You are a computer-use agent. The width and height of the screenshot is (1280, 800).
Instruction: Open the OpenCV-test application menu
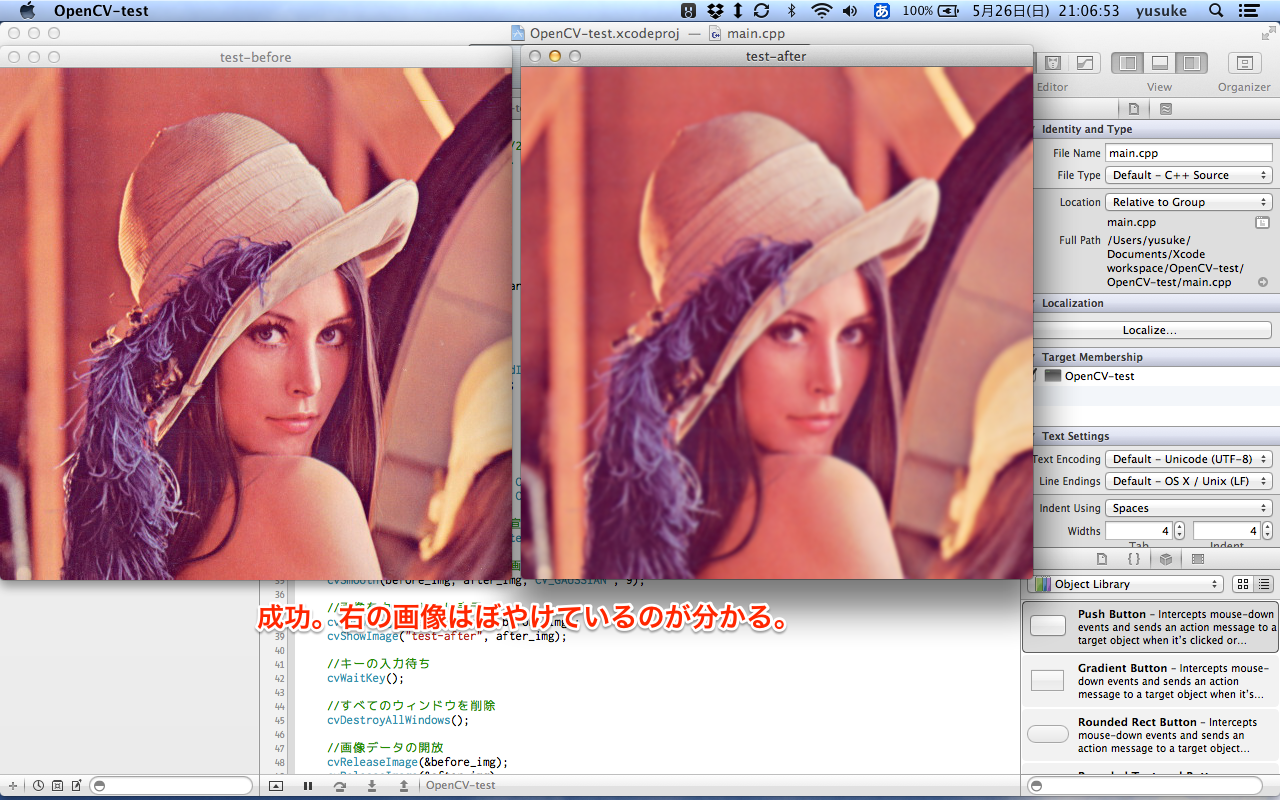point(101,11)
